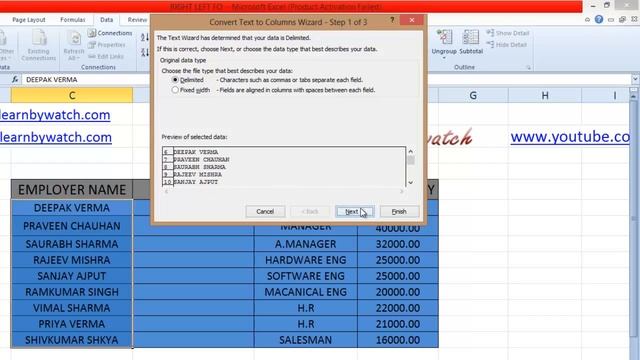Select the PRIYA VERMA cell
The image size is (640, 360).
pos(72,324)
